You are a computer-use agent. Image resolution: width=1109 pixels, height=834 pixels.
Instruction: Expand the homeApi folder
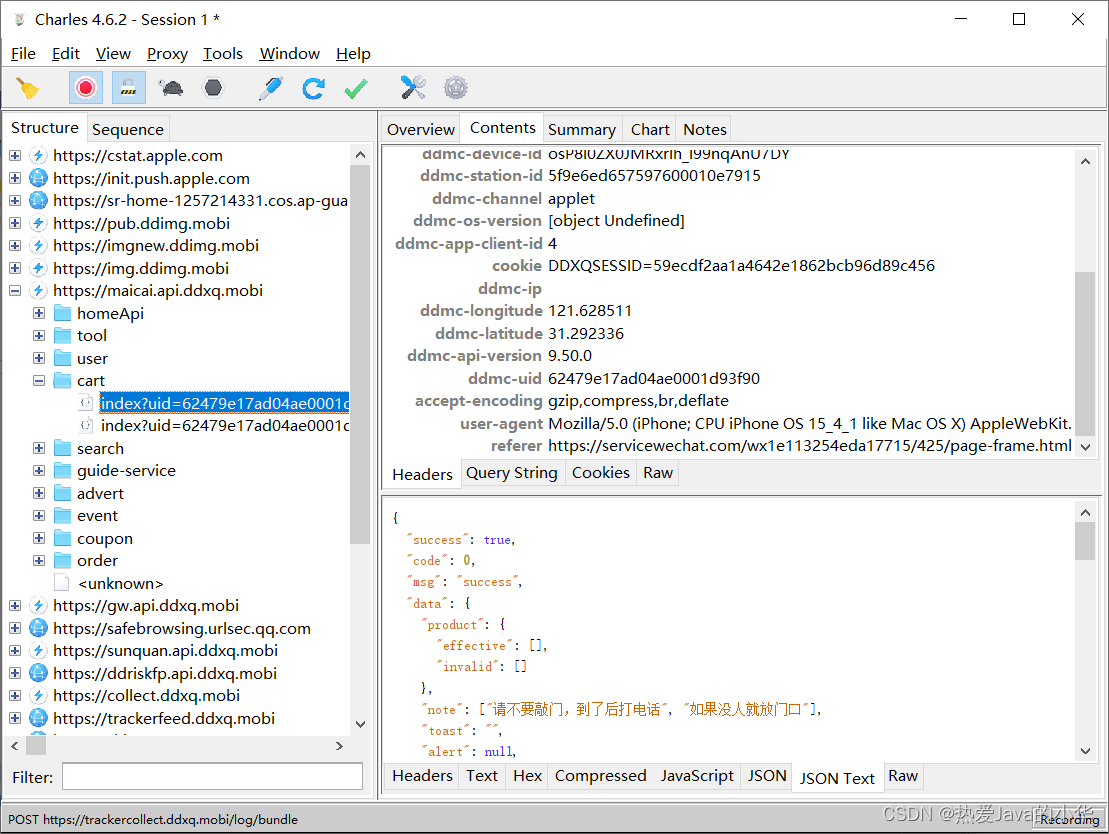pos(39,313)
